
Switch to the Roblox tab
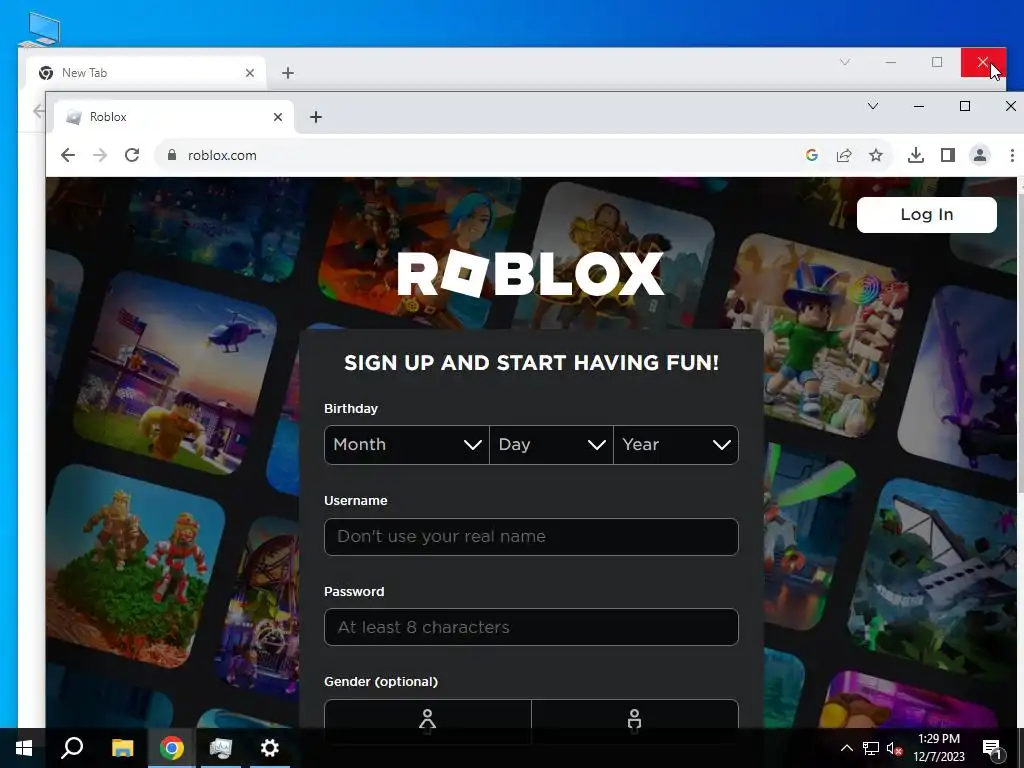(174, 117)
